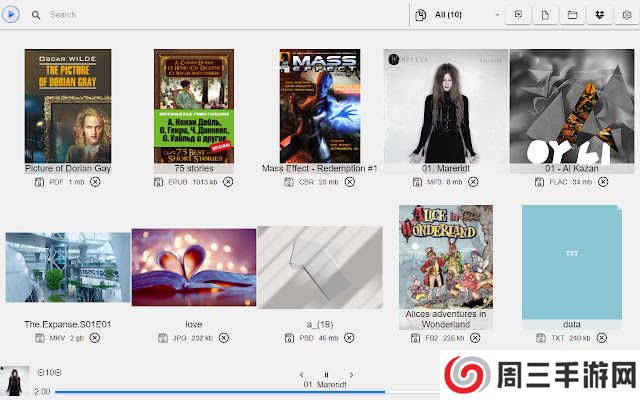Screen dimensions: 640x400
Task: Remove The.Expanse.S01E01 MKV item
Action: coord(95,338)
